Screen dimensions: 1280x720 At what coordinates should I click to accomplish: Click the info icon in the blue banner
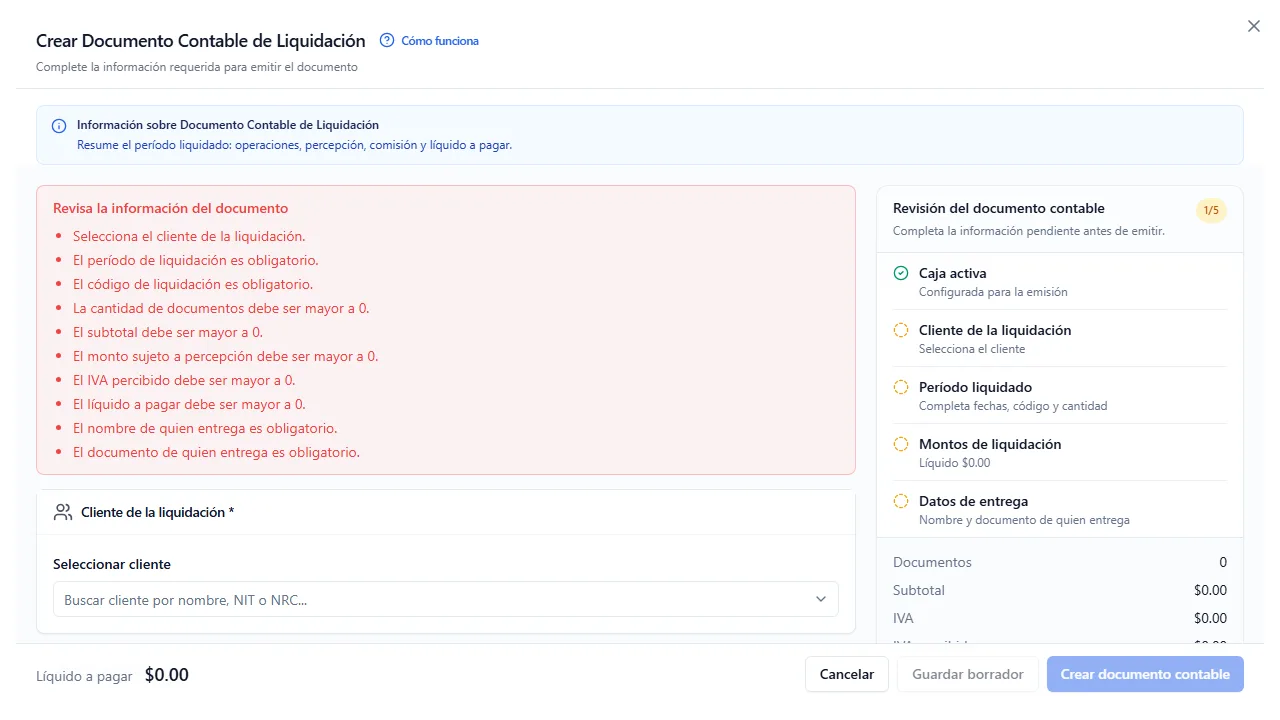coord(59,126)
